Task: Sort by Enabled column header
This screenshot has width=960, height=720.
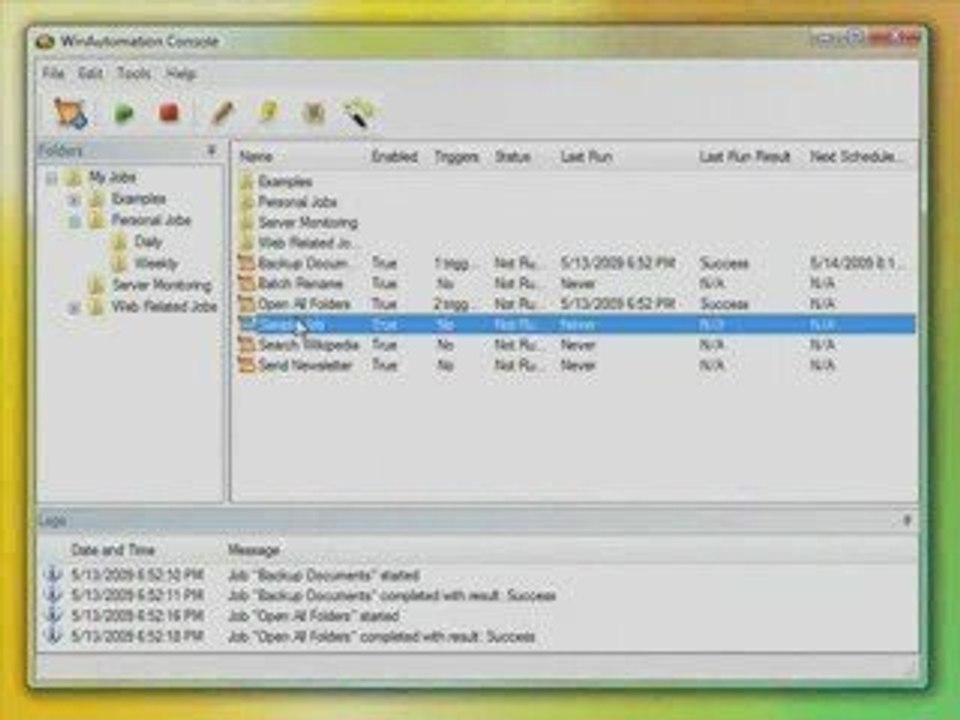Action: point(395,157)
